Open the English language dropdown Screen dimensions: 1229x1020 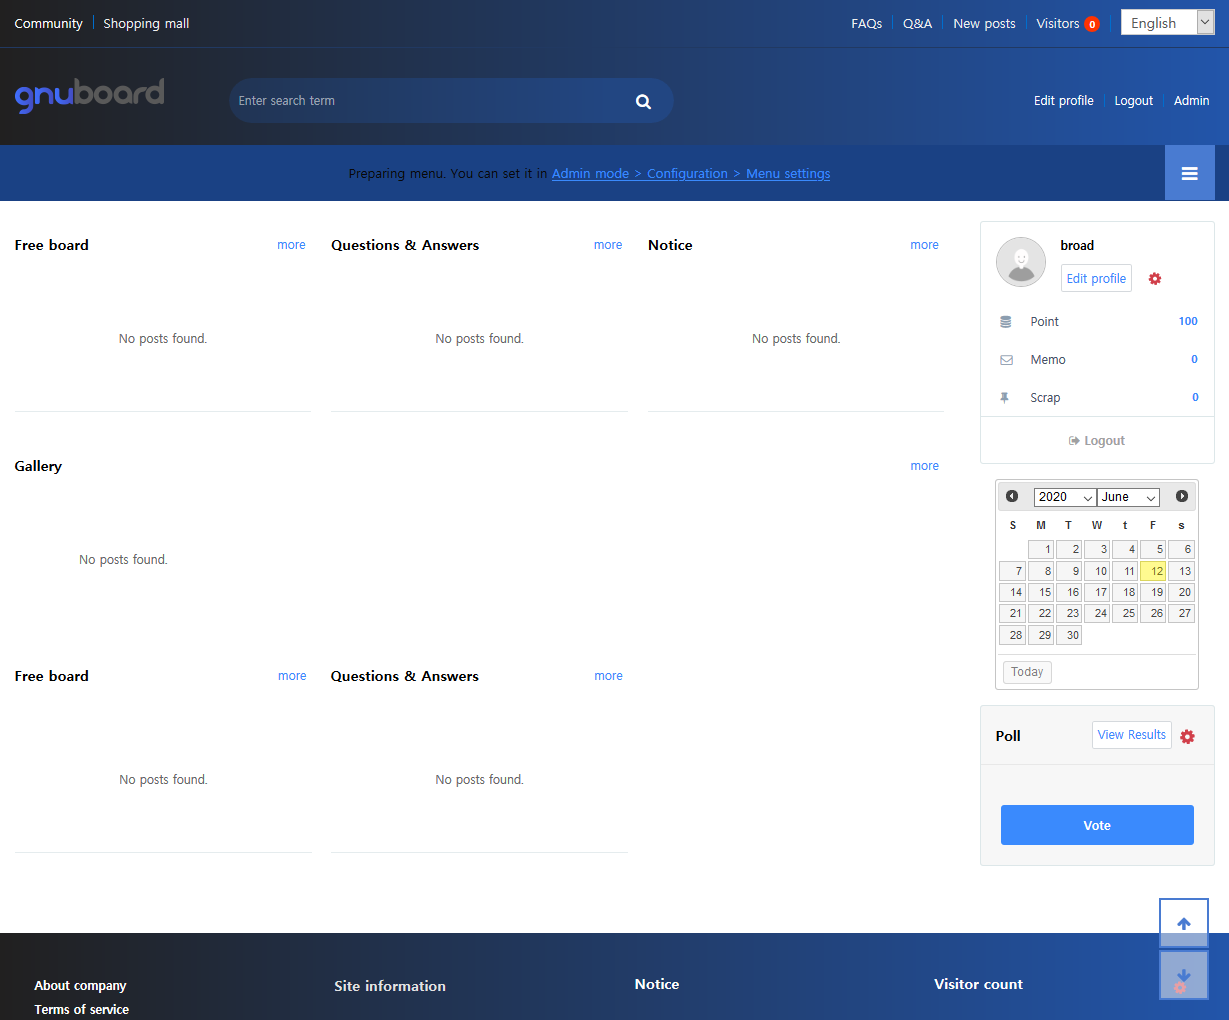tap(1166, 23)
